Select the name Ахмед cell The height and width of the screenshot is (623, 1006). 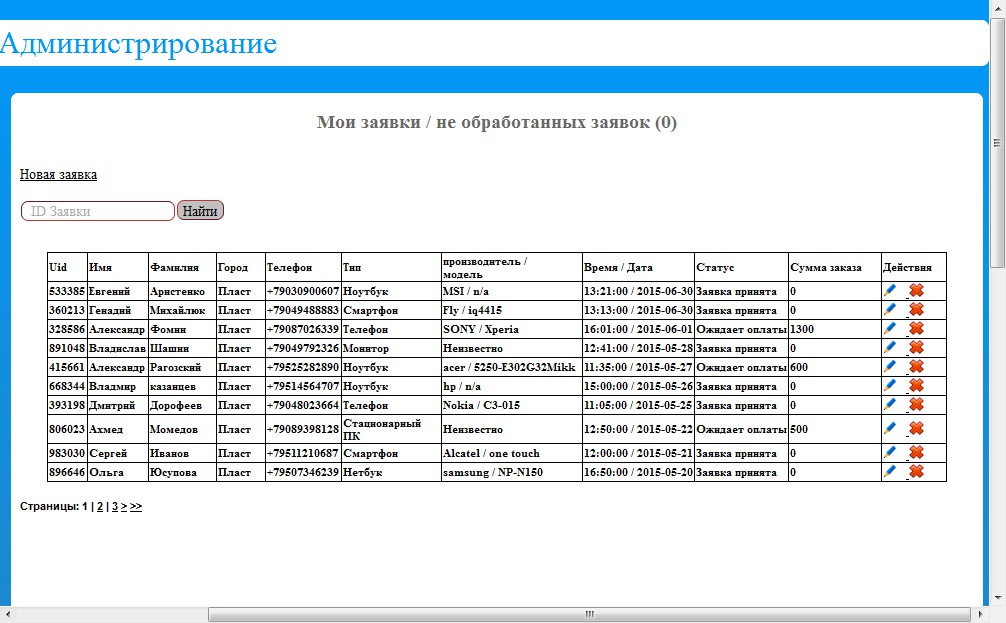click(x=117, y=429)
